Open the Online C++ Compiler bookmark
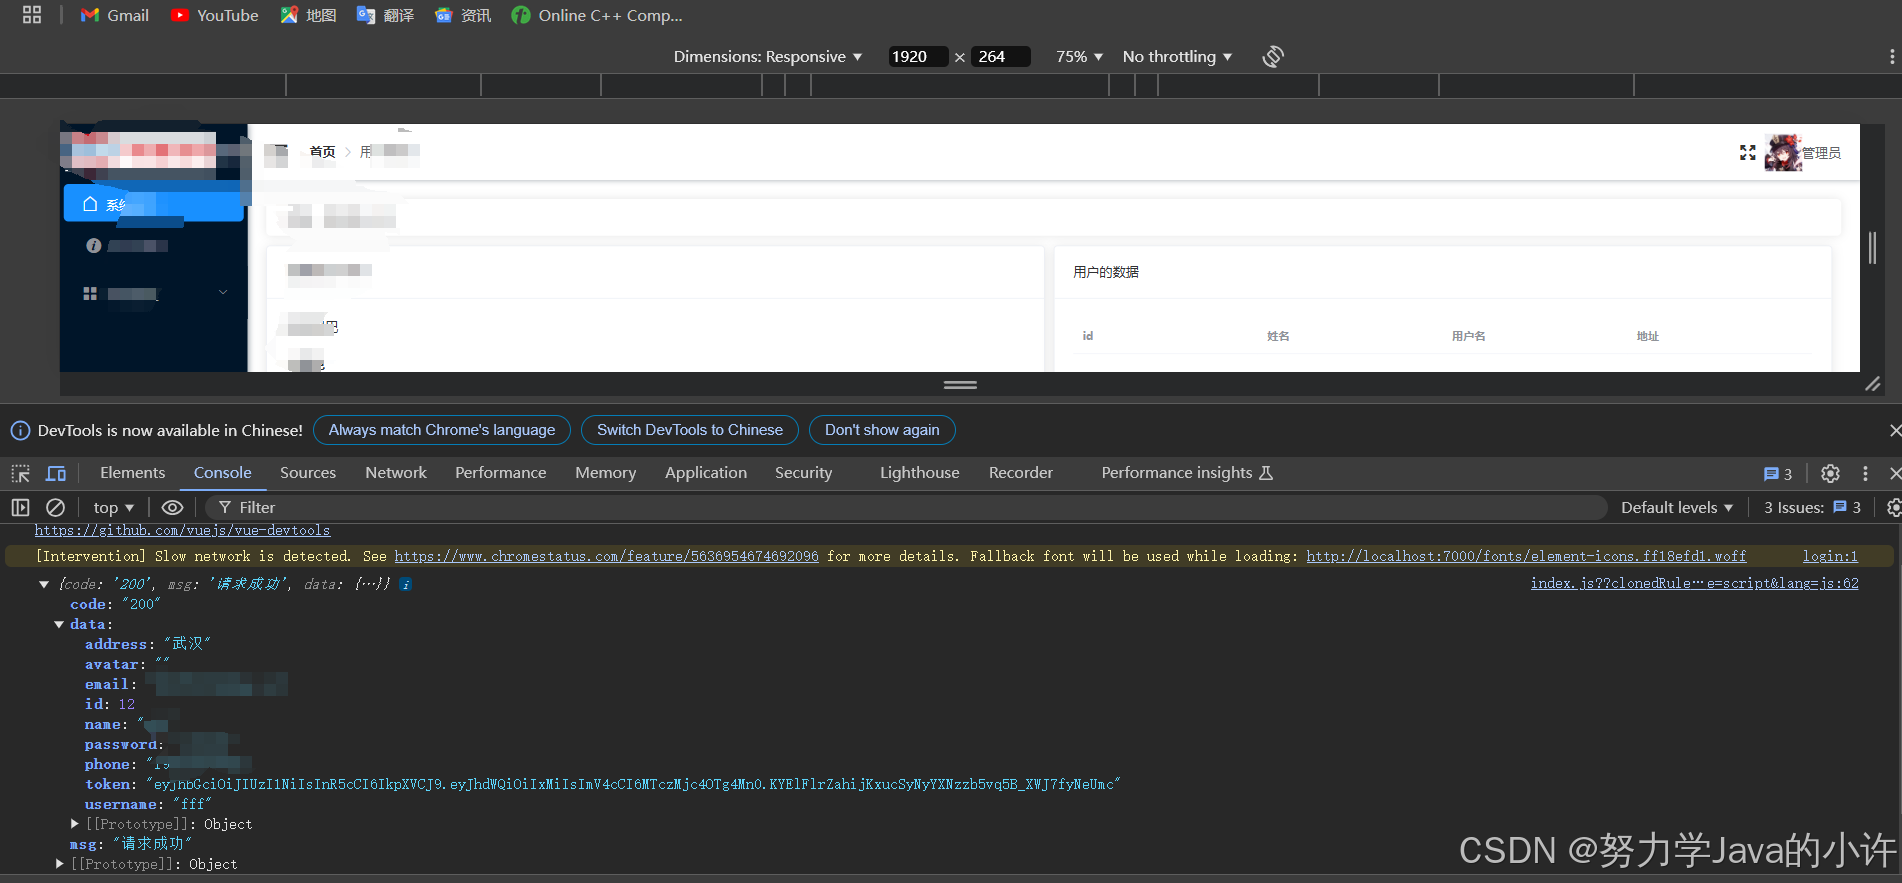 597,15
